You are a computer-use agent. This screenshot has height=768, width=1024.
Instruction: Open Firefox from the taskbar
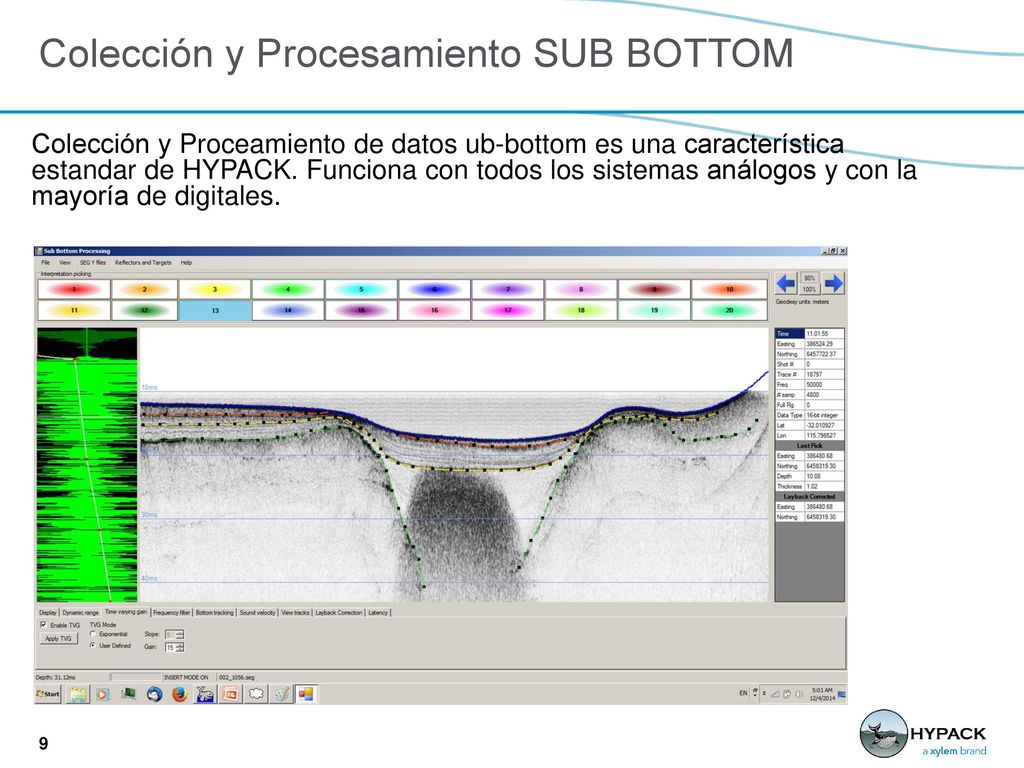point(180,694)
